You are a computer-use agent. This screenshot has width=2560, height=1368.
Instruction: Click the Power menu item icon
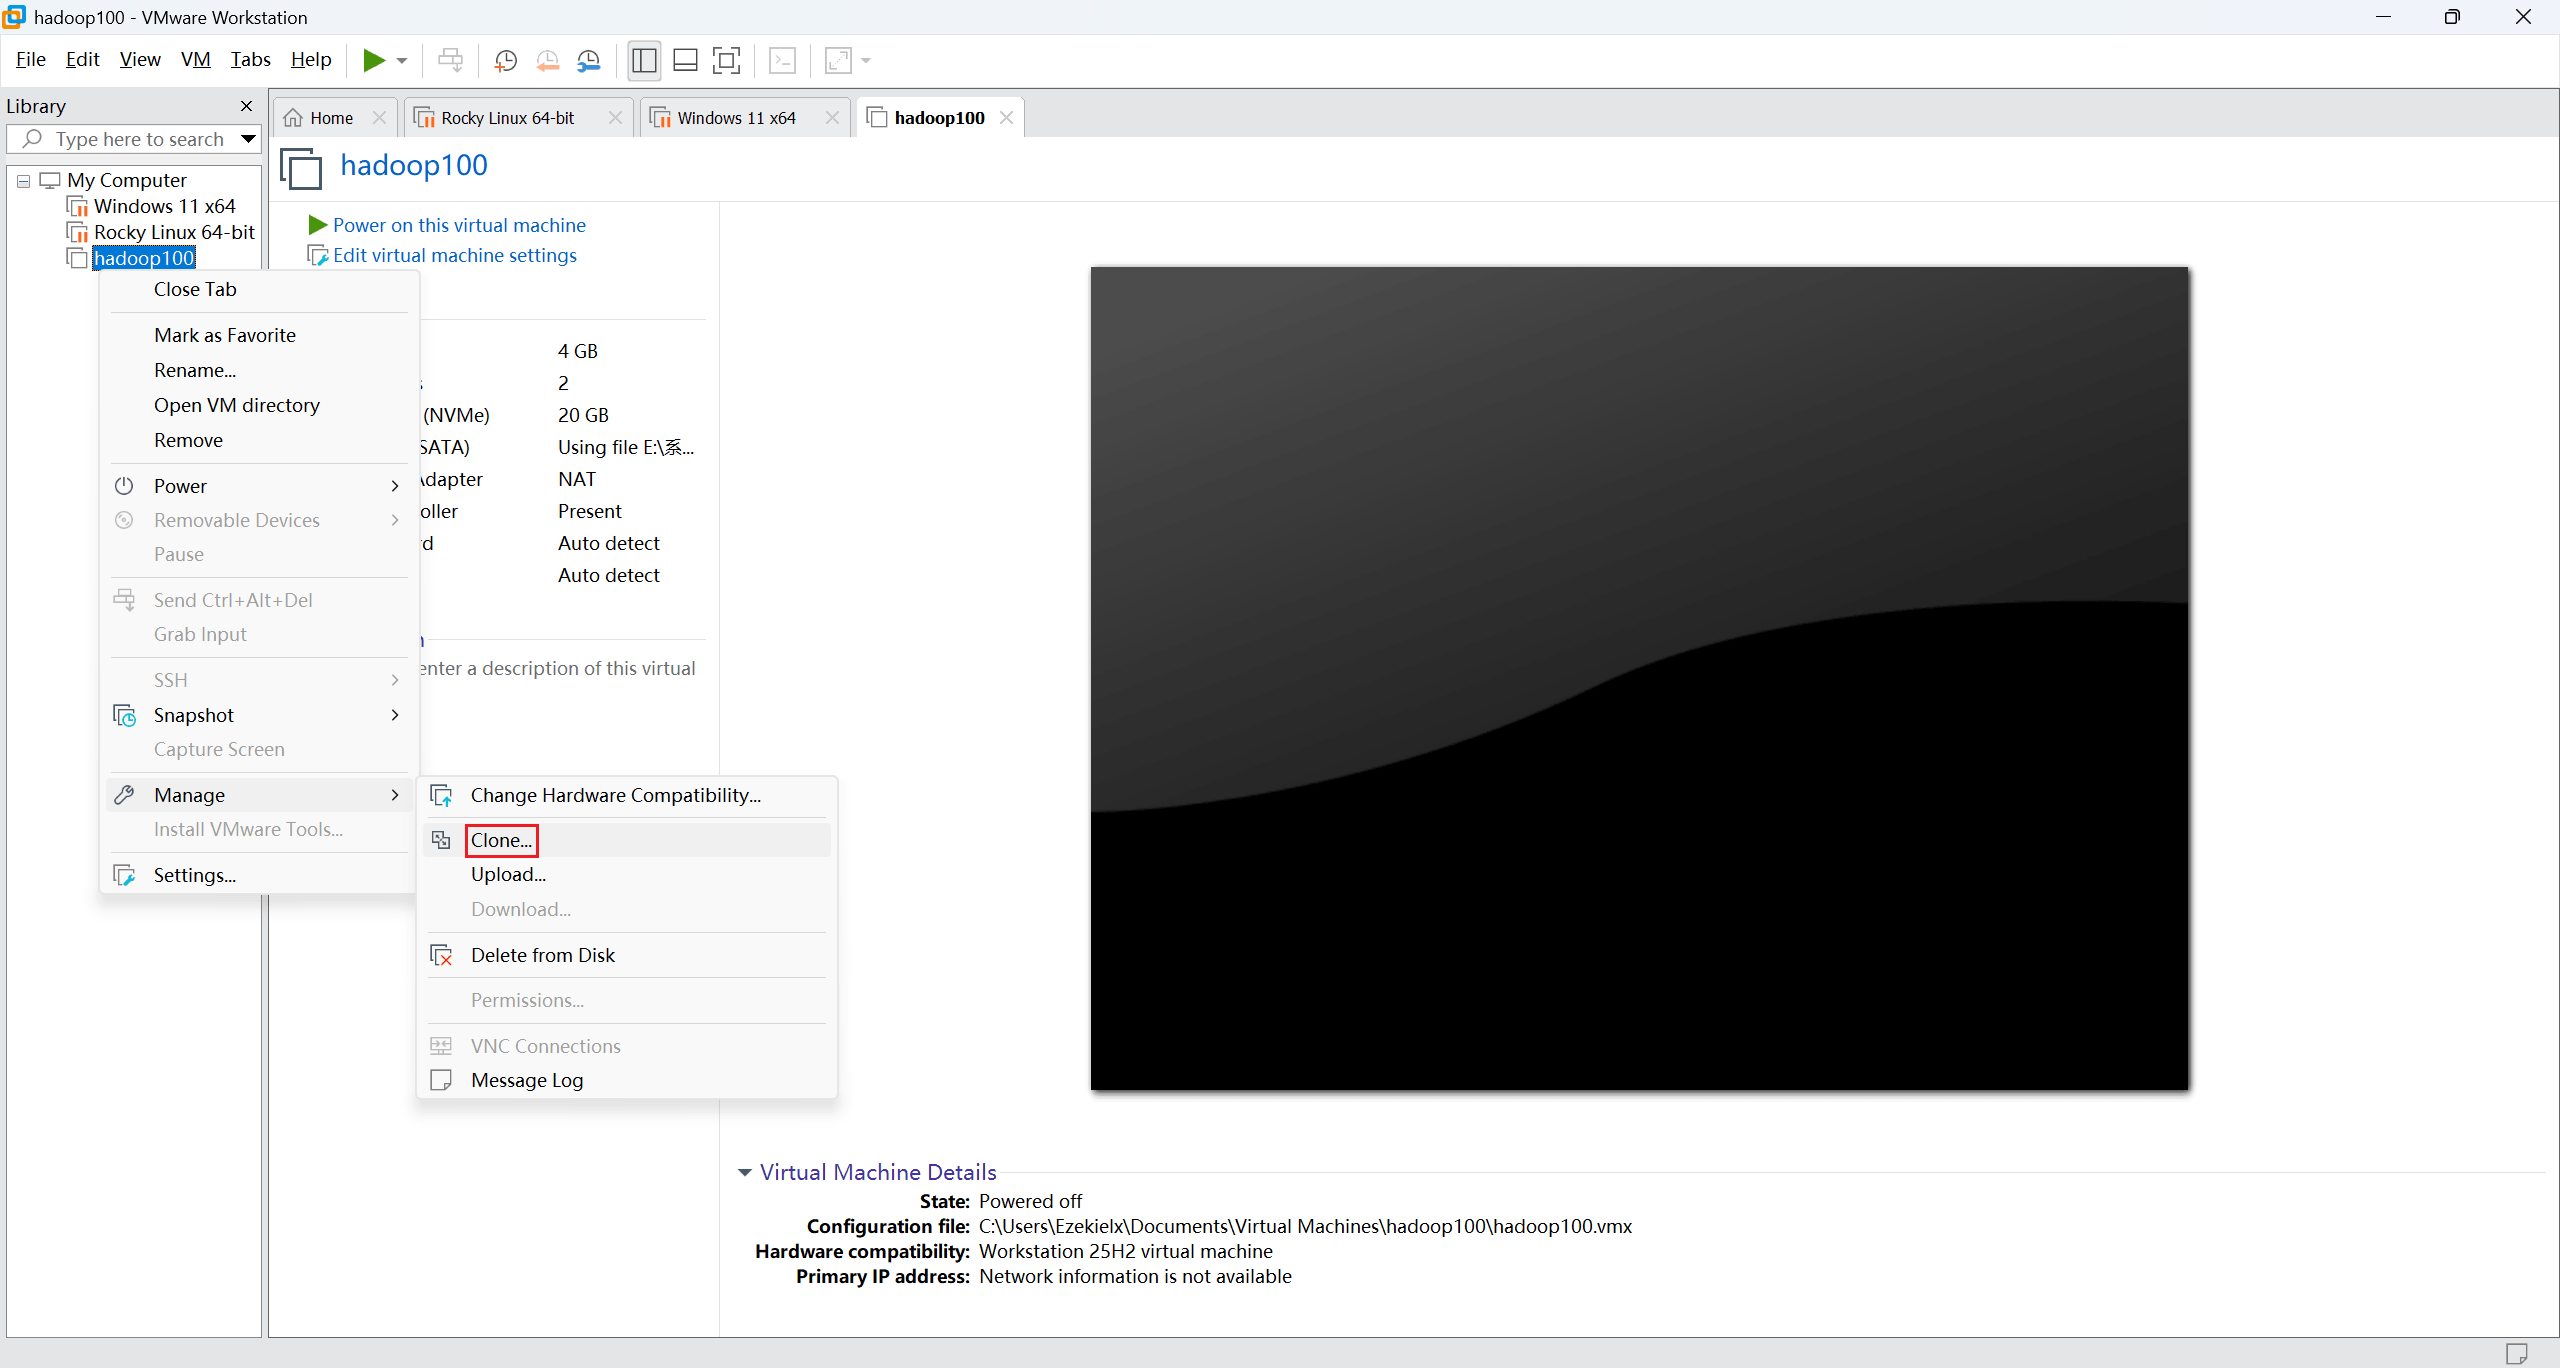[124, 487]
